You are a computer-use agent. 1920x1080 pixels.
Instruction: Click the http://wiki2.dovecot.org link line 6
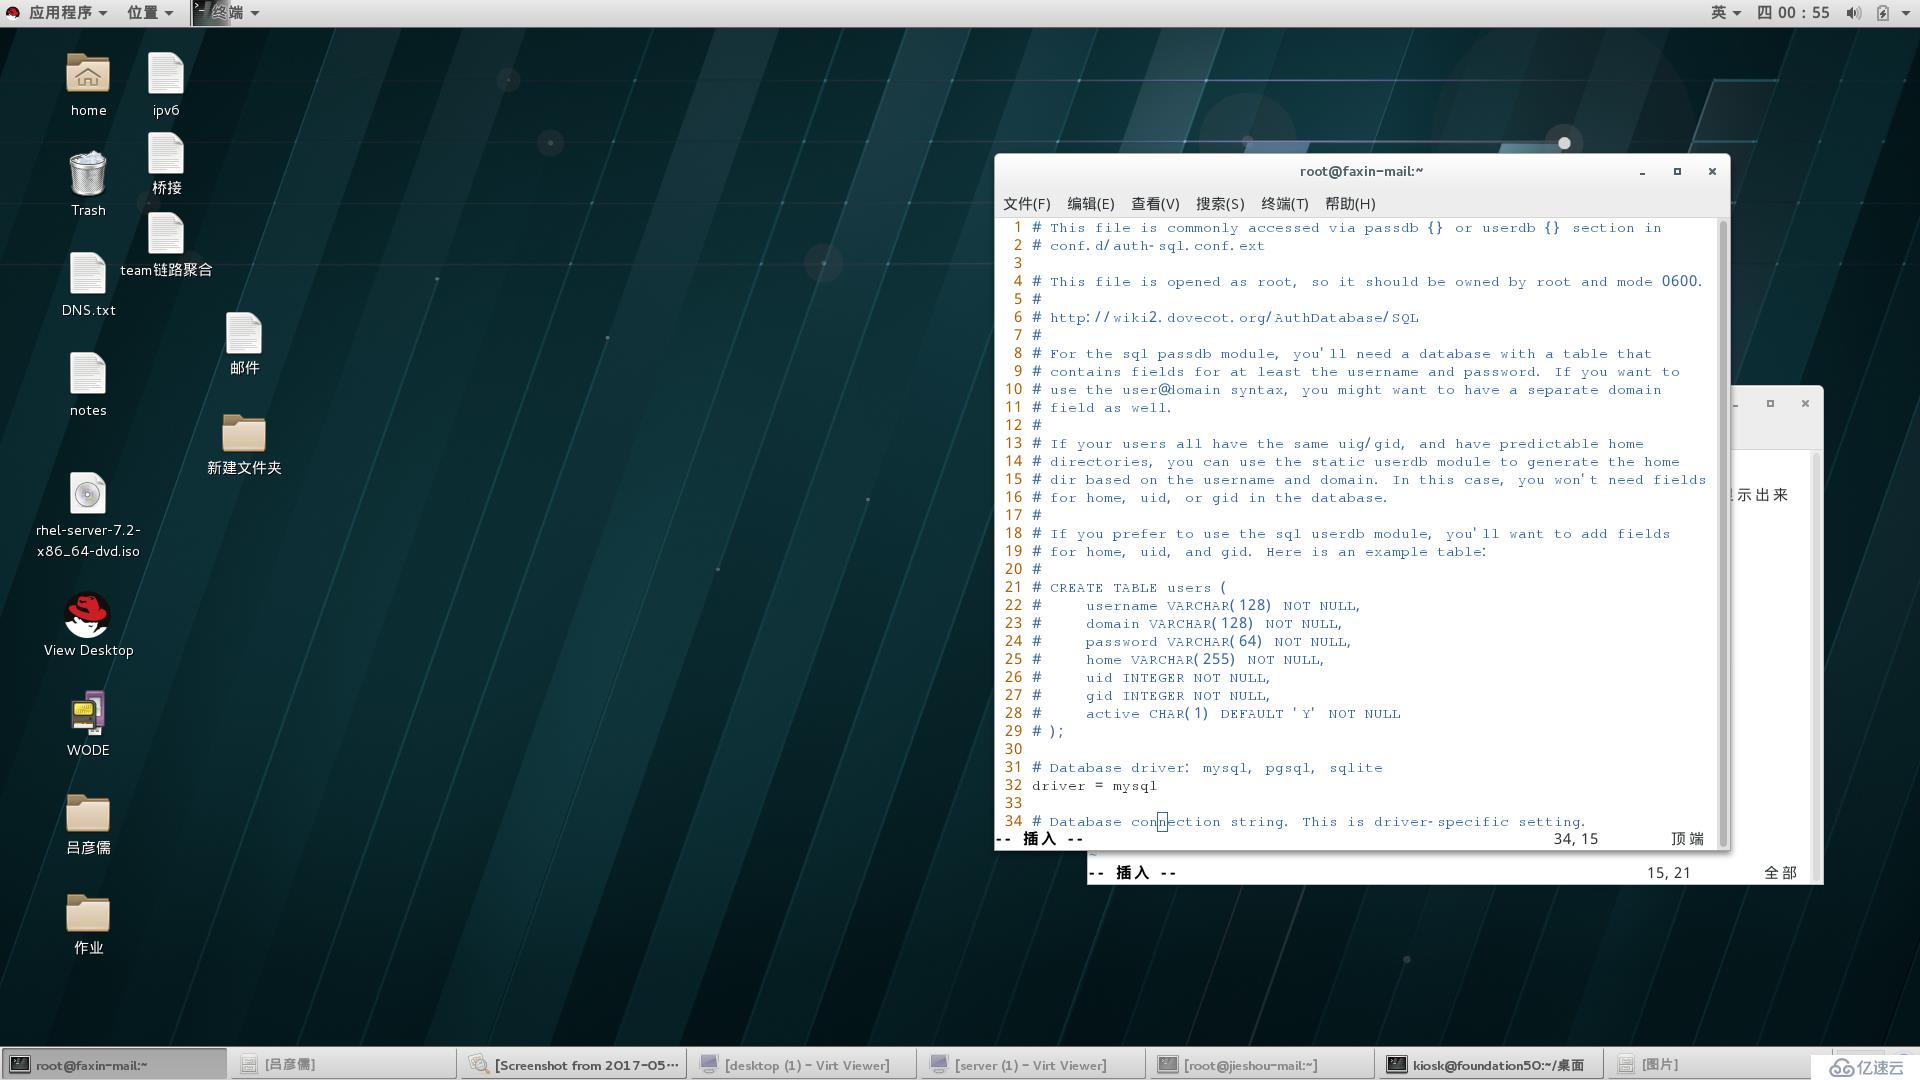[x=1234, y=316]
